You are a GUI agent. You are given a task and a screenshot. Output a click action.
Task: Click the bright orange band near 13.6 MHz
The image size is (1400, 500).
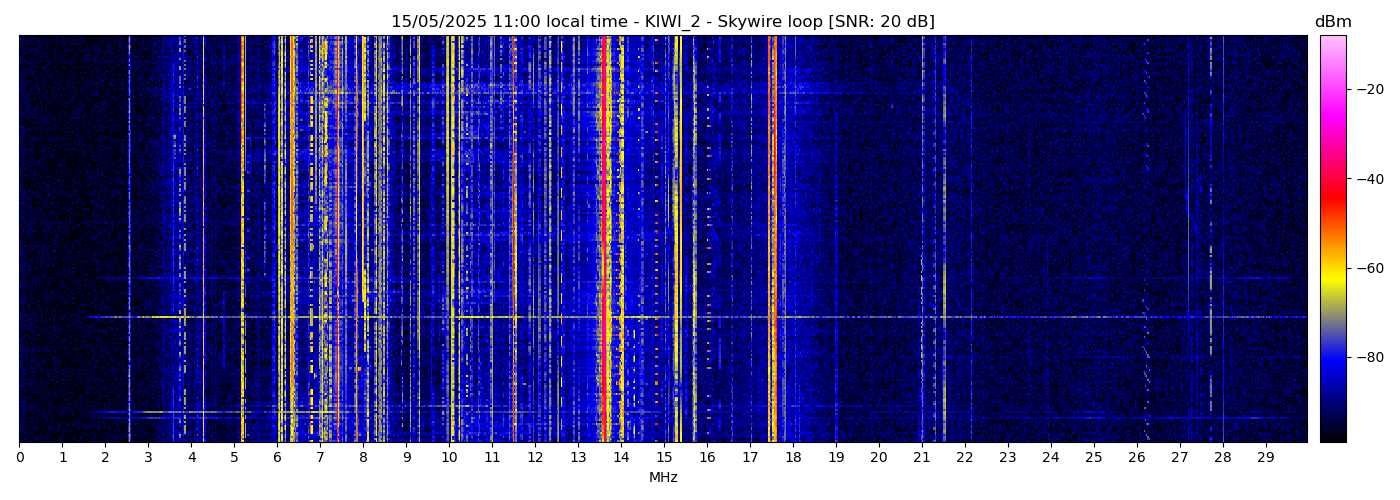click(x=606, y=240)
